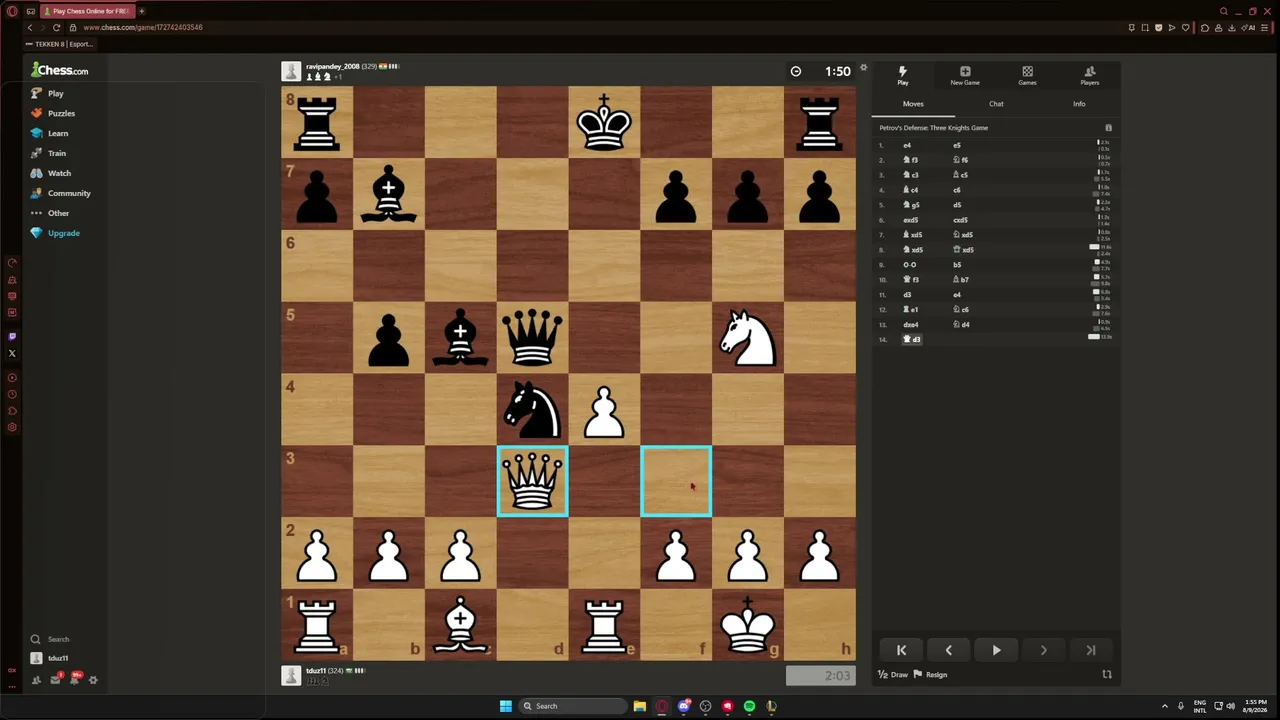The image size is (1280, 720).
Task: Open ravipandey_2008 player profile
Action: [332, 66]
